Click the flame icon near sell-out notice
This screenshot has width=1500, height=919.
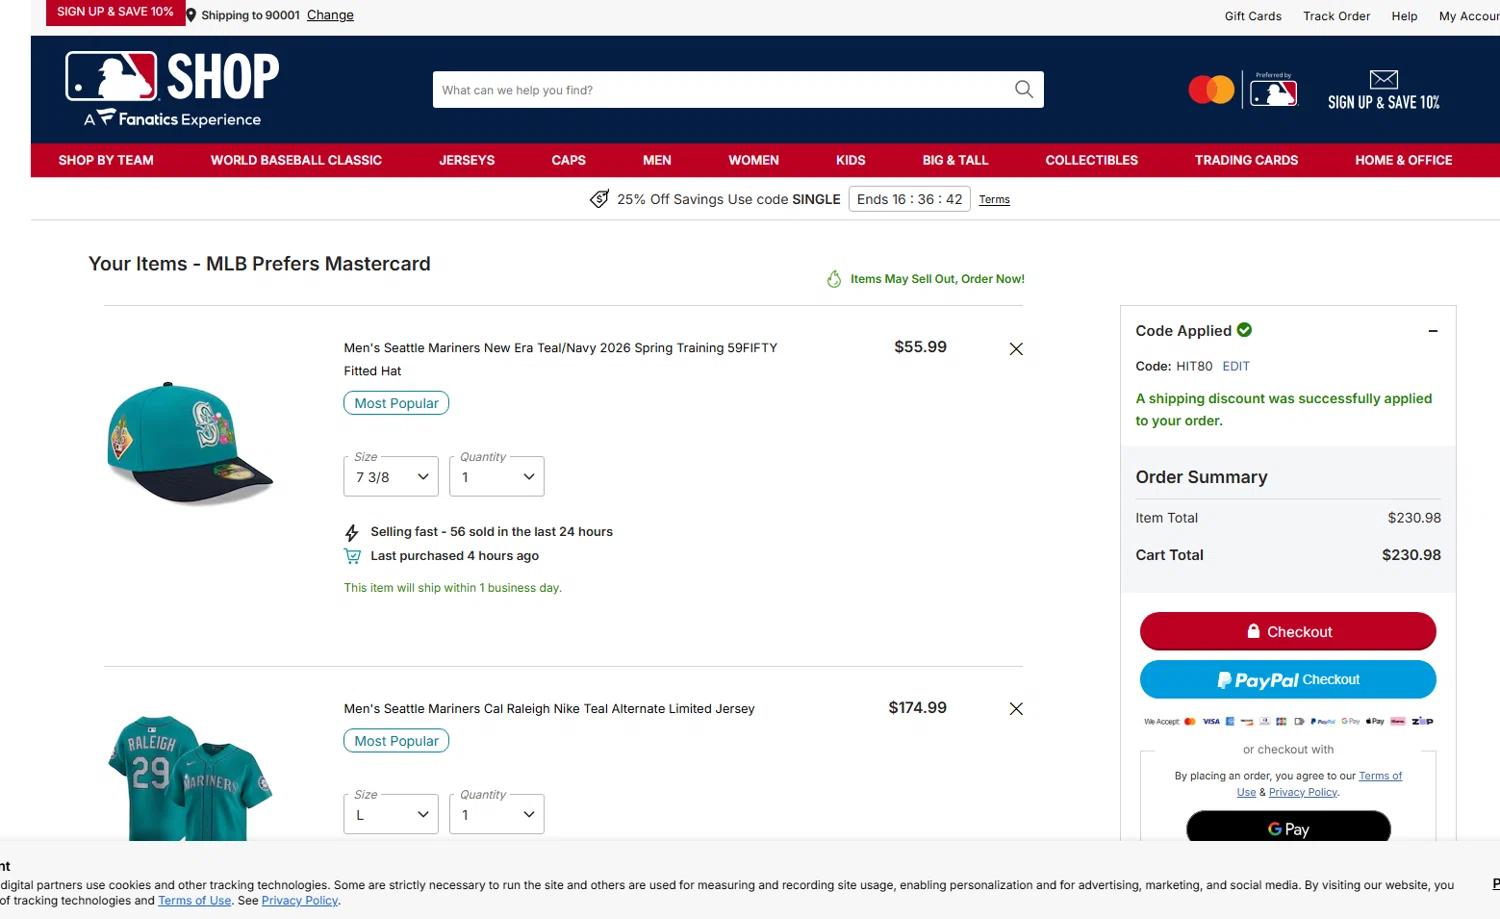[x=834, y=279]
